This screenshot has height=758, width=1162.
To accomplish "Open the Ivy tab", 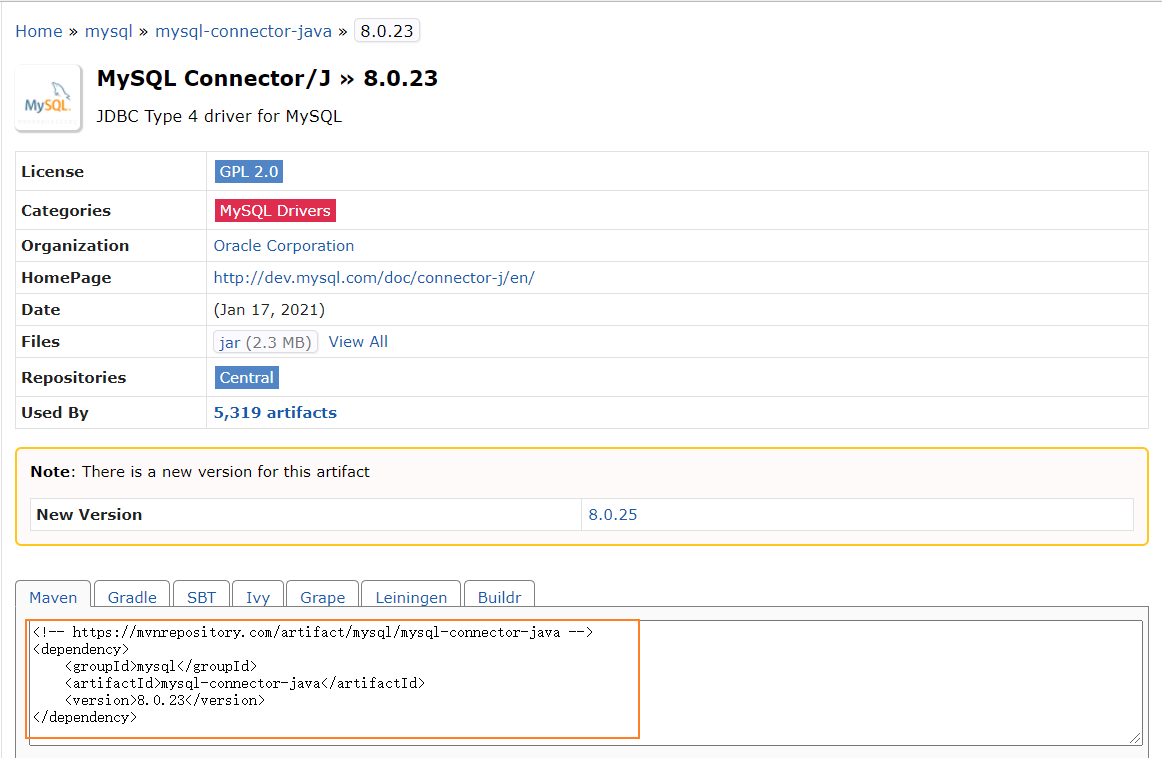I will (258, 597).
